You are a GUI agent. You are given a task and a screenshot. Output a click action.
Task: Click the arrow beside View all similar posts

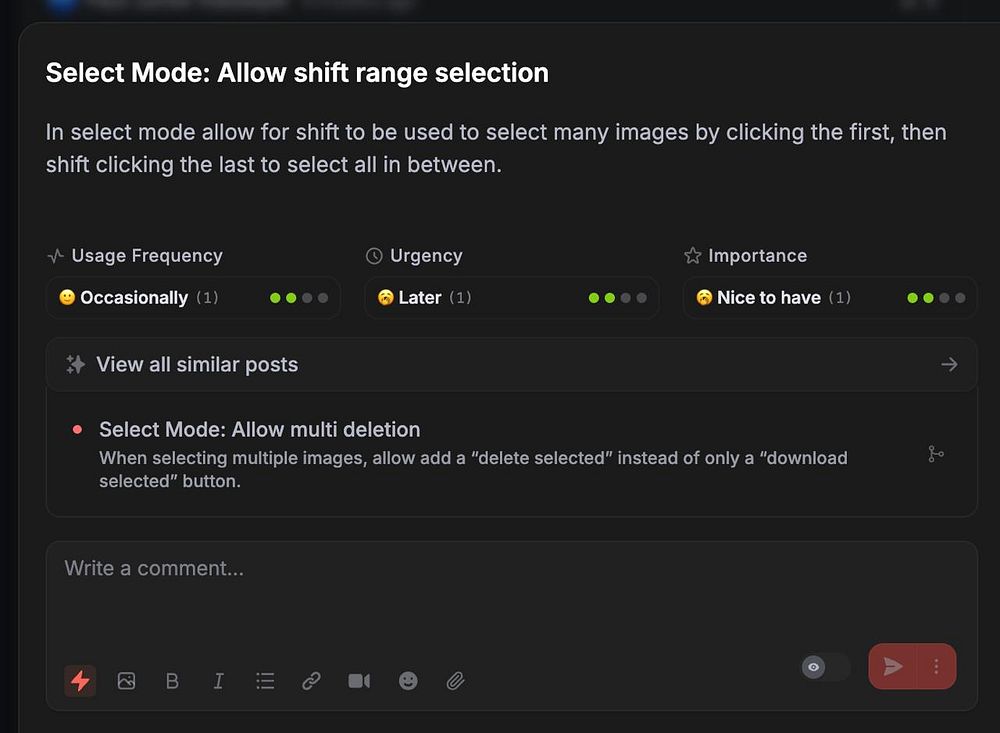pos(949,365)
